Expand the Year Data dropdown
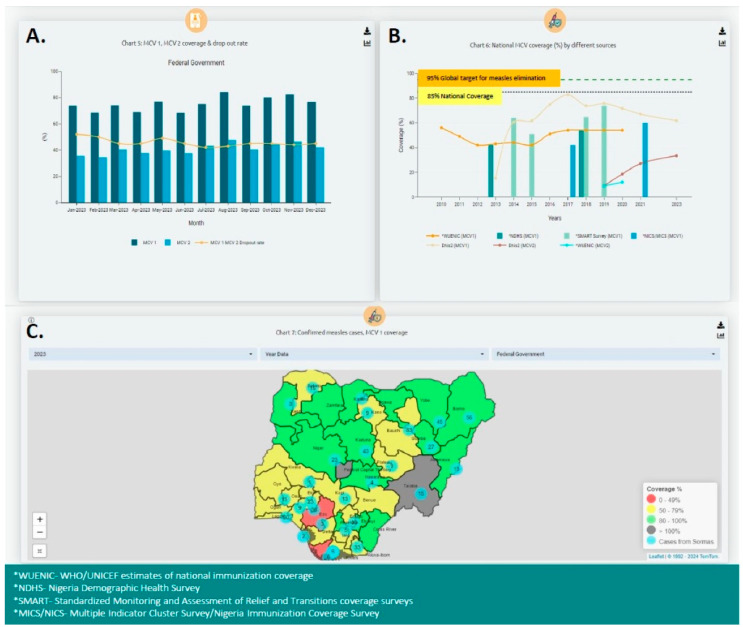This screenshot has width=743, height=627. [x=374, y=354]
